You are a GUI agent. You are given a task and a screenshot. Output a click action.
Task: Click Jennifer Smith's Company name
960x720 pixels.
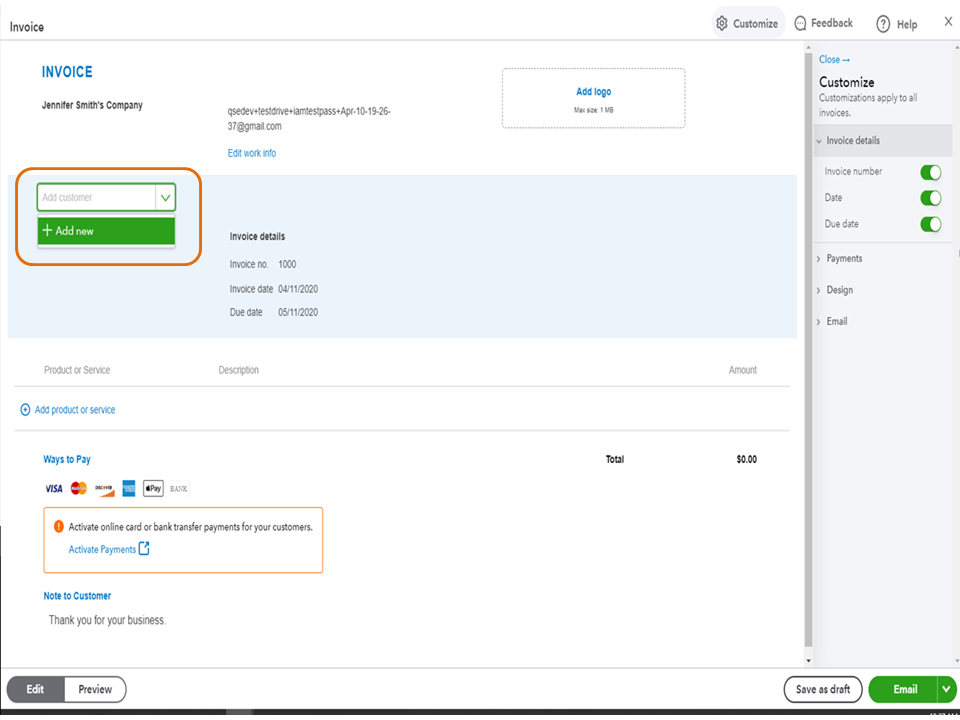point(92,105)
